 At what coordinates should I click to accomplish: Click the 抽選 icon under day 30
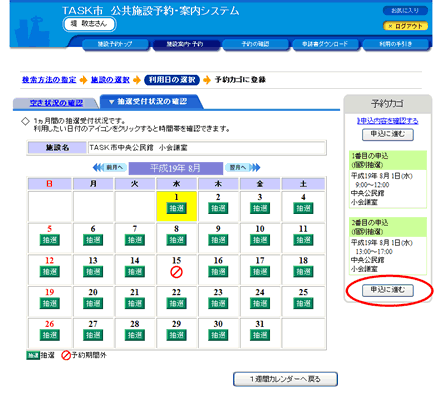point(218,335)
